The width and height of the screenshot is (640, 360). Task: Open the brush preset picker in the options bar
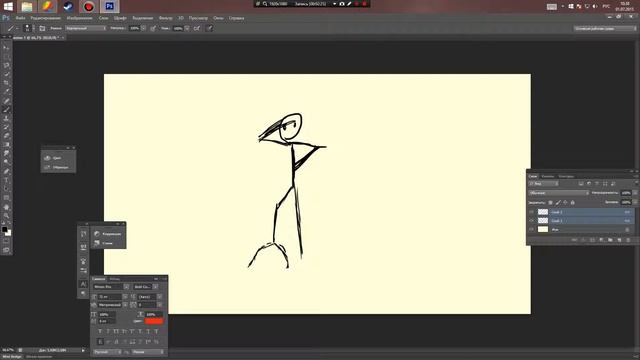pyautogui.click(x=27, y=28)
